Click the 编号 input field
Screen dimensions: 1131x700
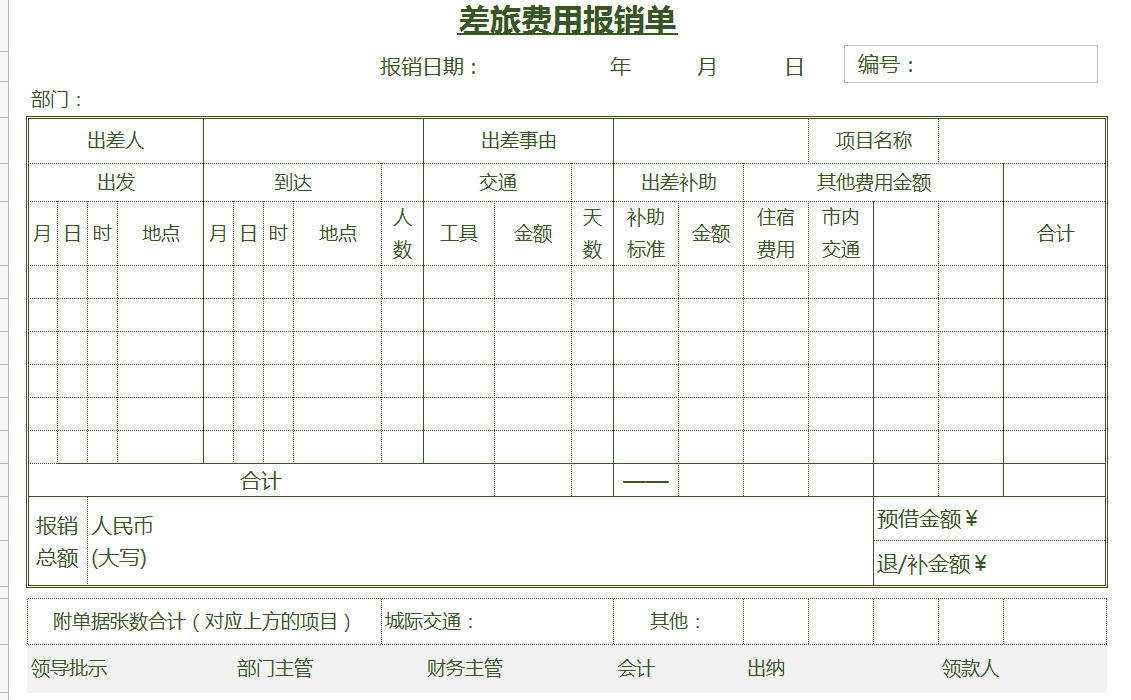1000,65
